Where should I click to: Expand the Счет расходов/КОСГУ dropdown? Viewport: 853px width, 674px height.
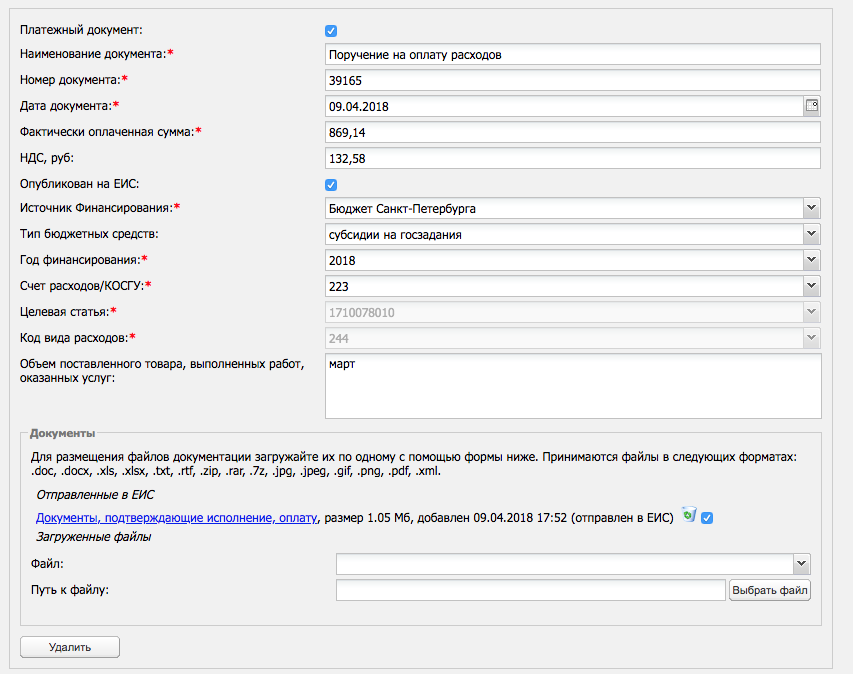tap(573, 287)
